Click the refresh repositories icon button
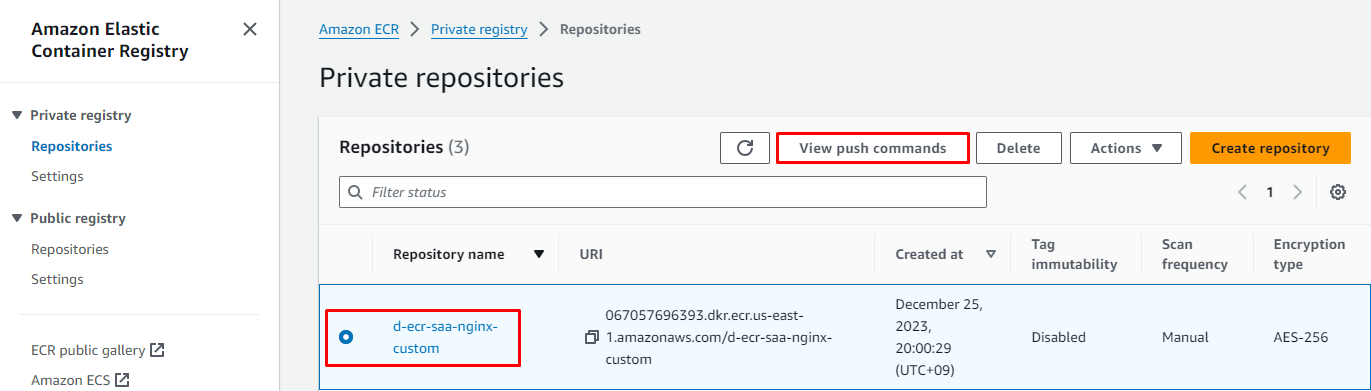 tap(745, 148)
